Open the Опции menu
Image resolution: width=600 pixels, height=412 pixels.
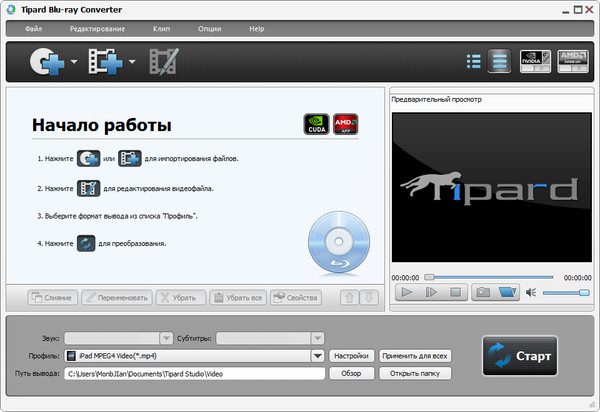209,29
